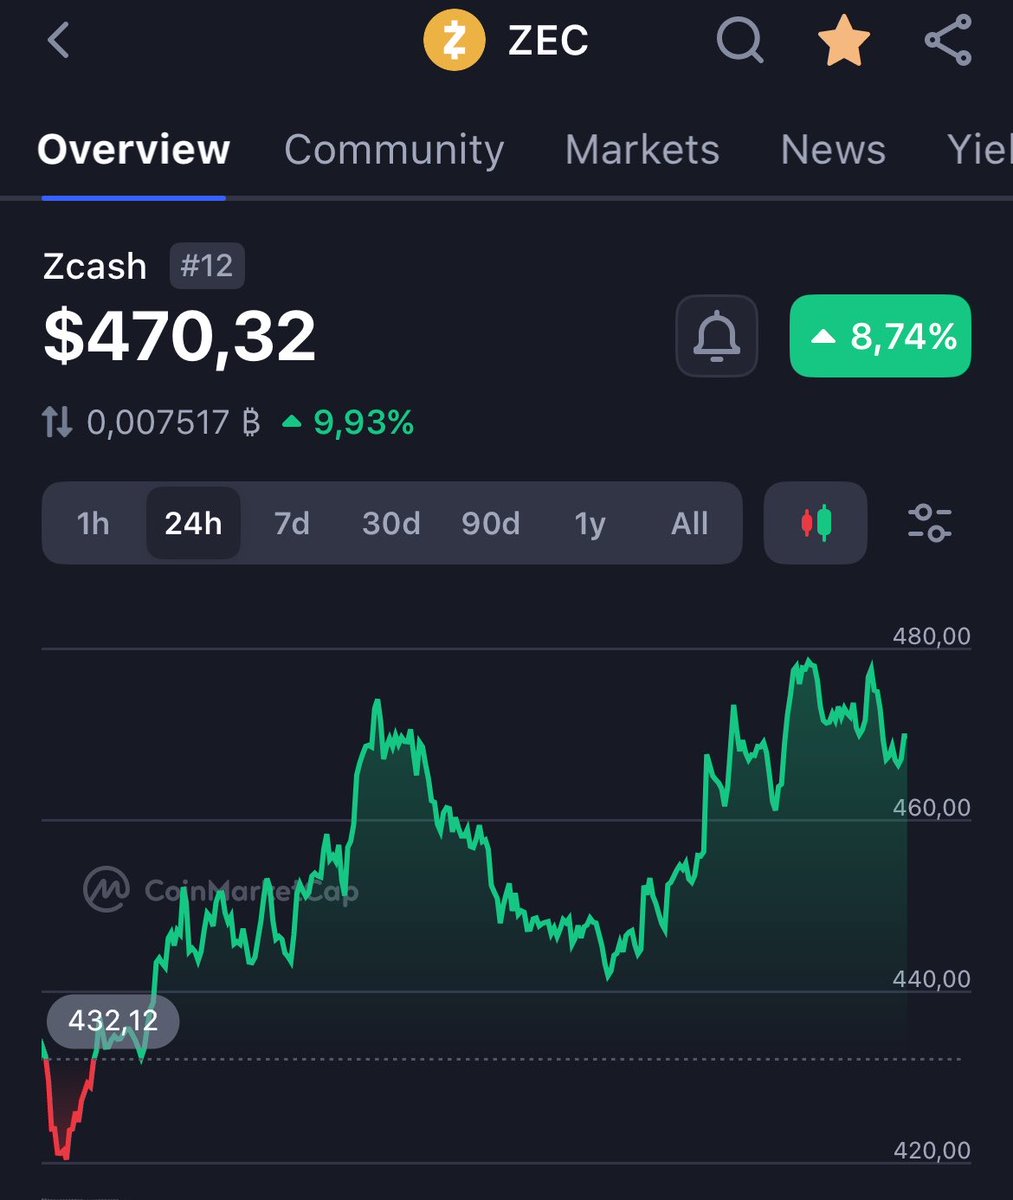Tap the 432,12 opening price label
The width and height of the screenshot is (1013, 1200).
(x=113, y=1021)
